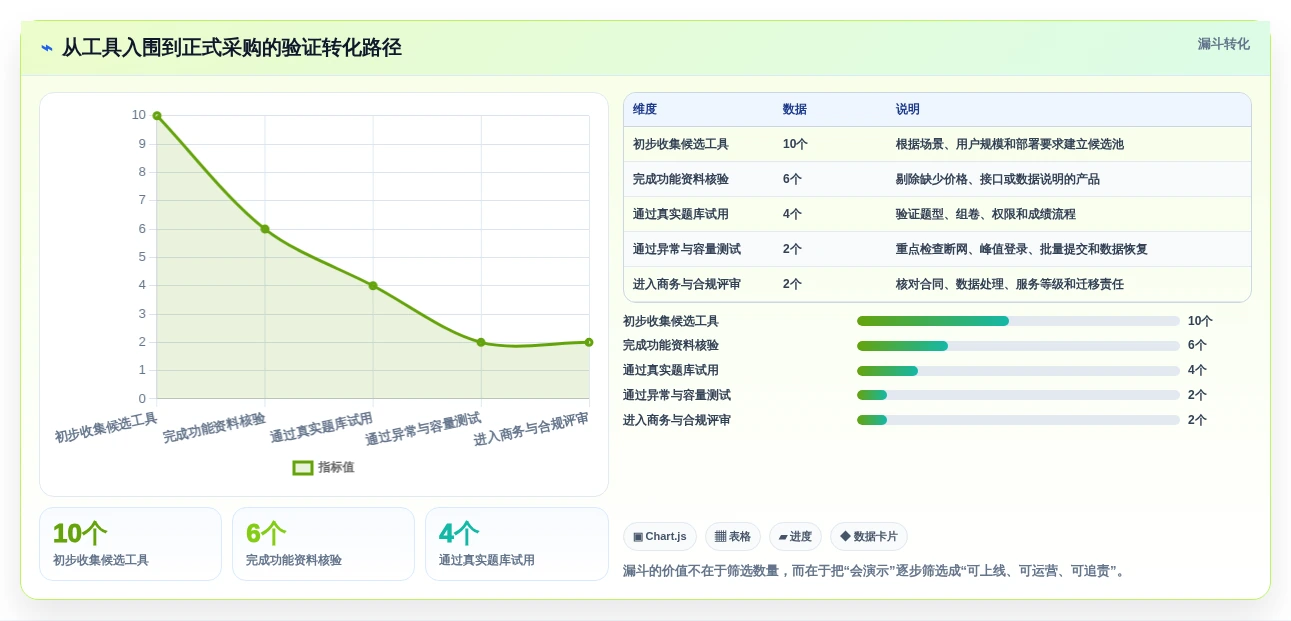
Task: Select table cell 通过异常与容量测试
Action: tap(687, 250)
